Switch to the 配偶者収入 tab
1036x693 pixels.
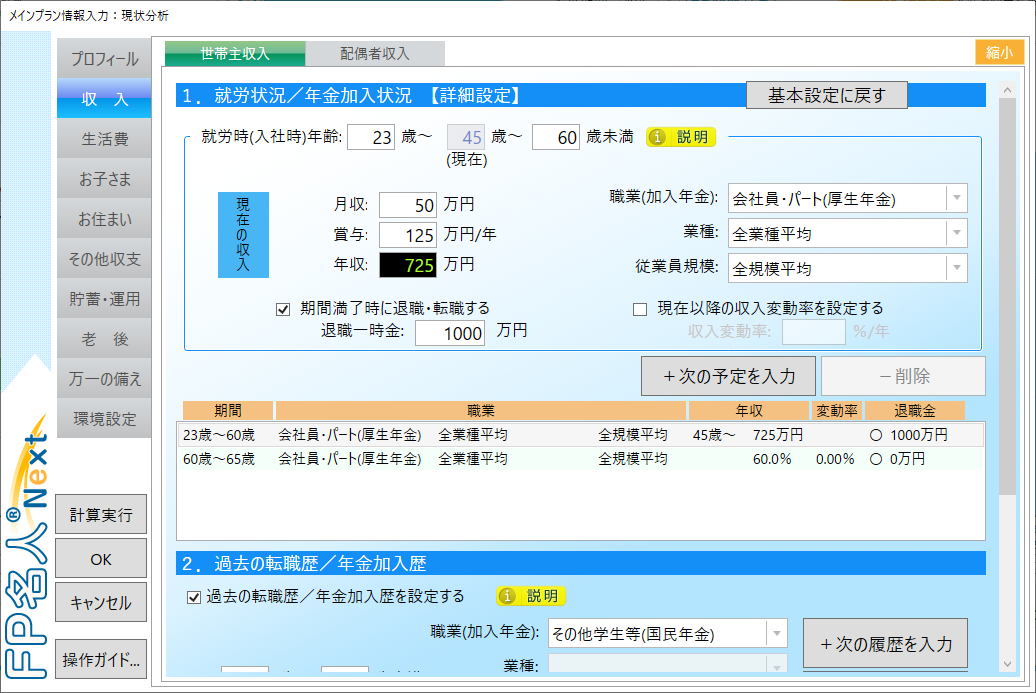pyautogui.click(x=374, y=54)
